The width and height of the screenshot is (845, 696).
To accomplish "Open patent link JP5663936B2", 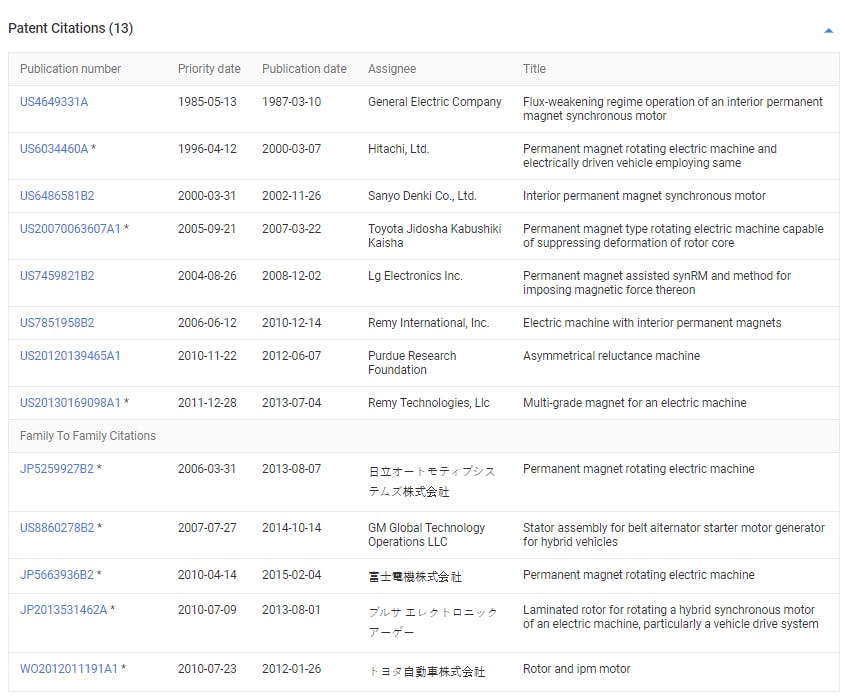I will pos(56,575).
